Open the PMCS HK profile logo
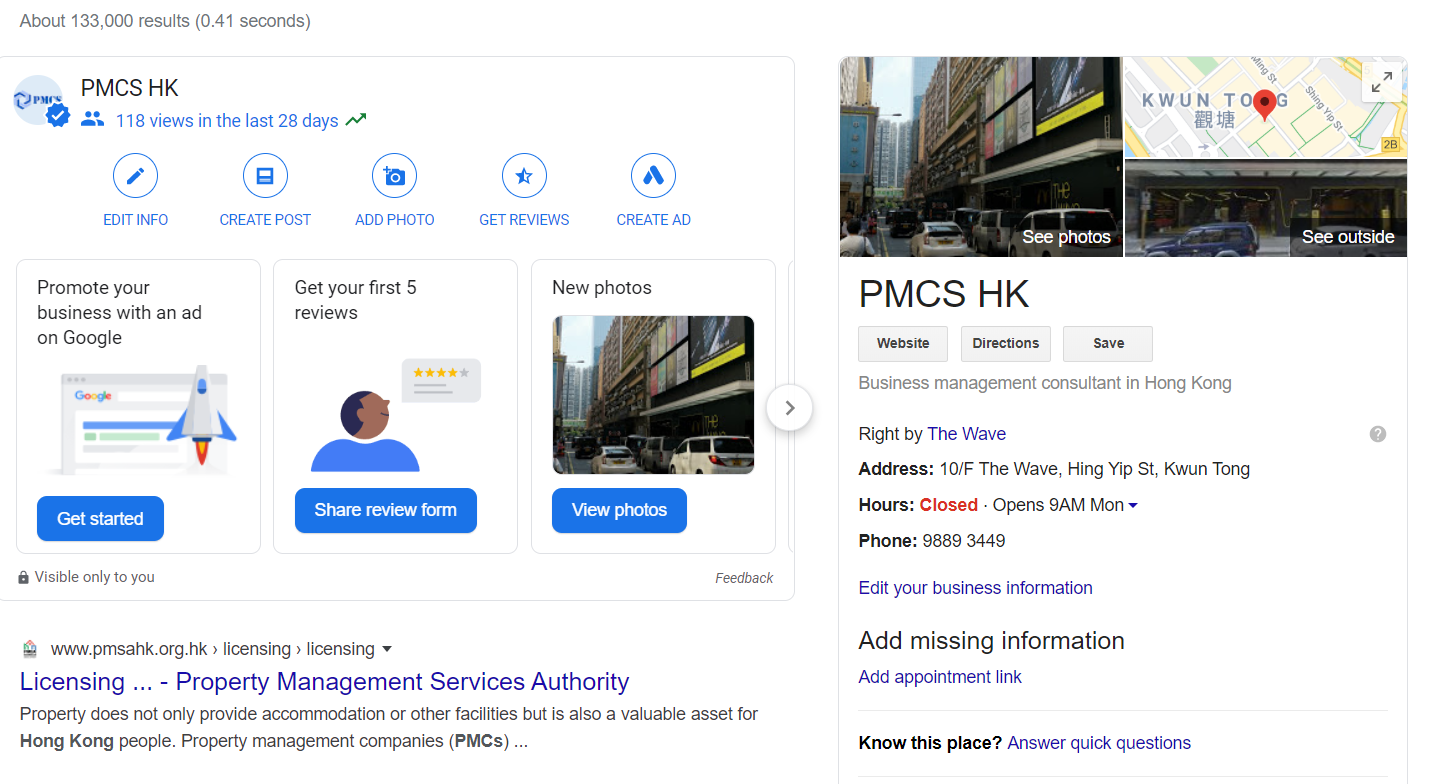This screenshot has height=784, width=1441. point(40,100)
